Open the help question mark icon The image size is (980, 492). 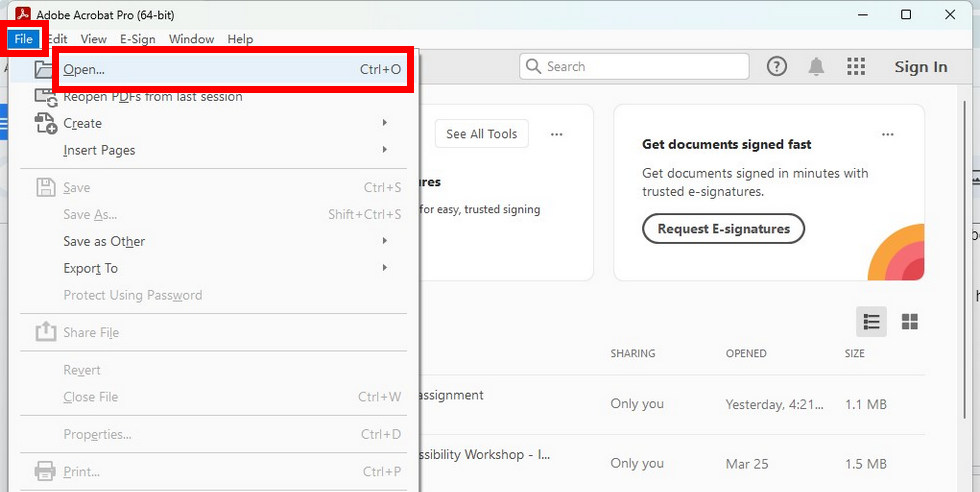coord(776,66)
